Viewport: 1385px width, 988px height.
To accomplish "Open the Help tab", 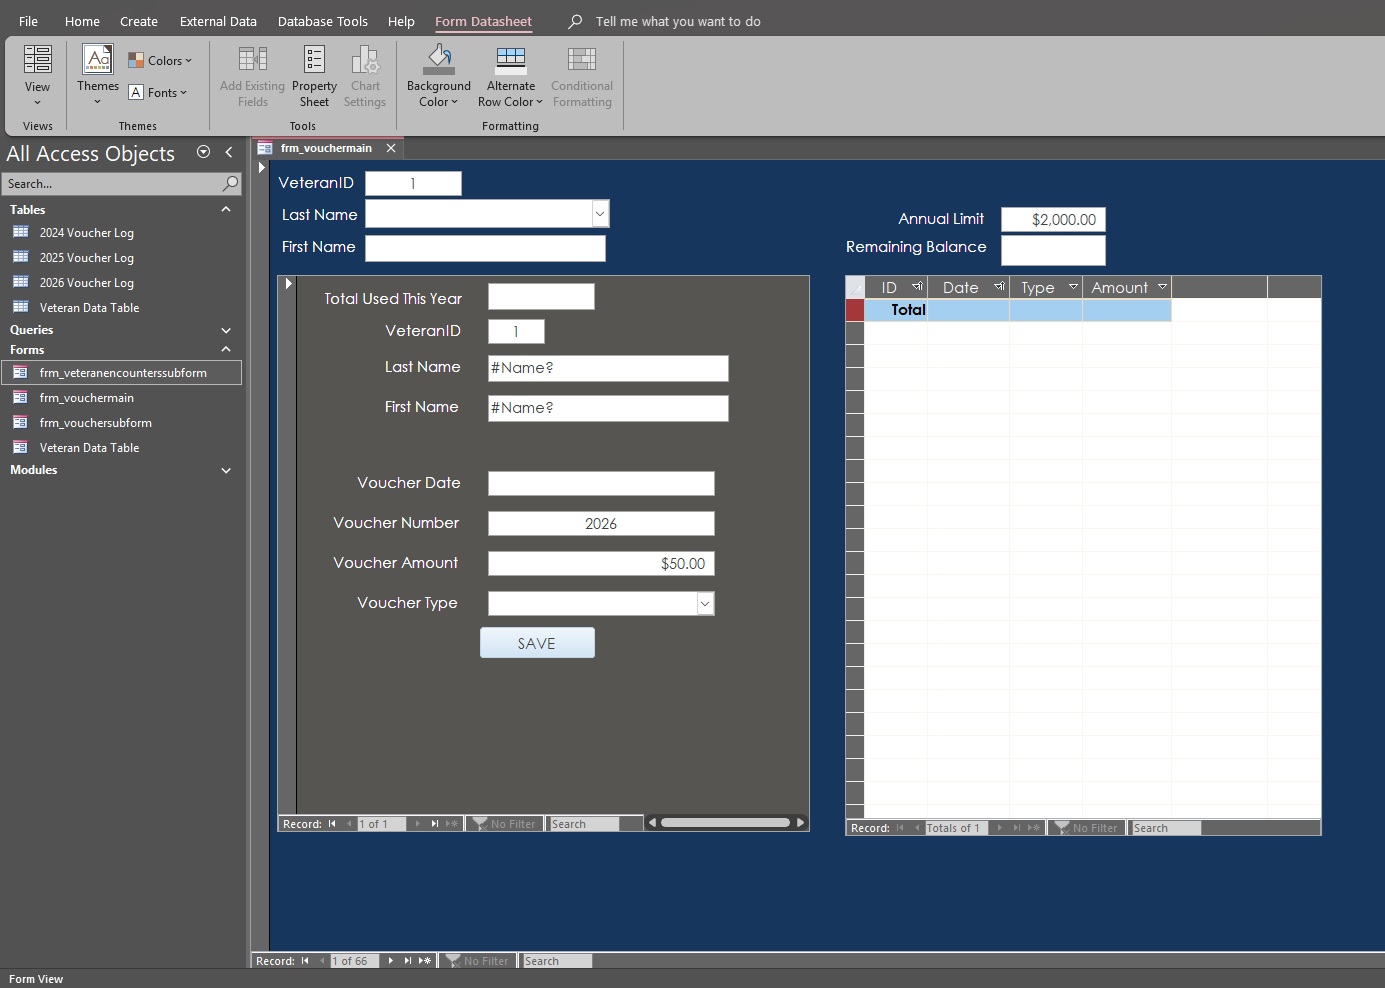I will 401,21.
